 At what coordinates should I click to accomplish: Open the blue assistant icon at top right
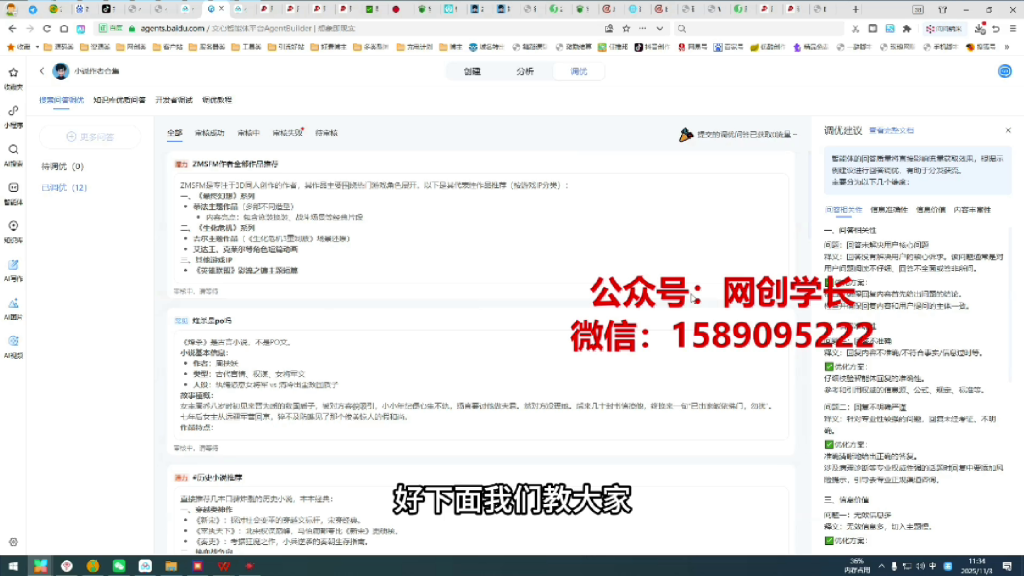(x=1004, y=71)
